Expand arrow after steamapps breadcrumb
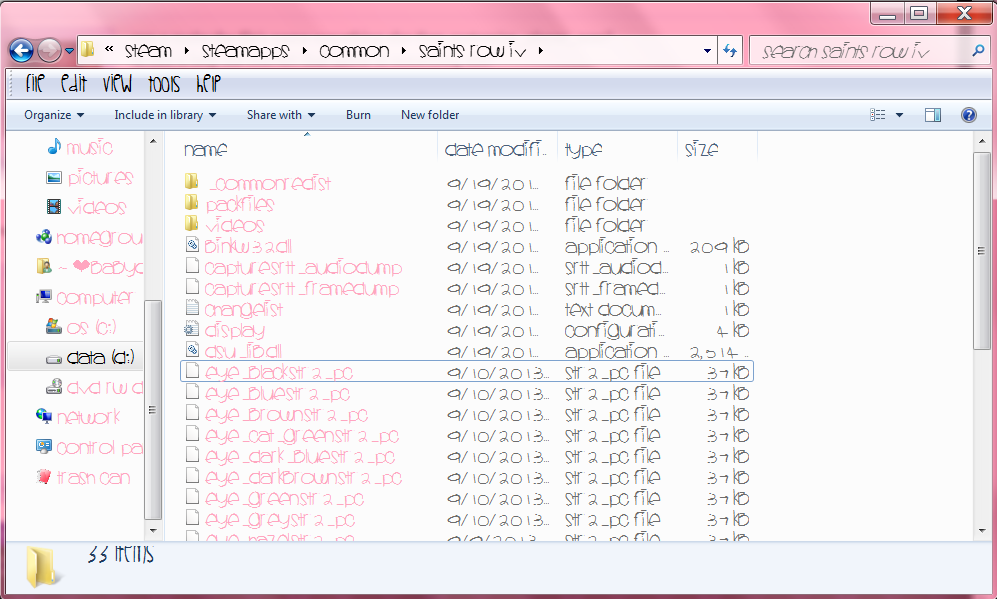This screenshot has height=599, width=997. click(x=305, y=51)
